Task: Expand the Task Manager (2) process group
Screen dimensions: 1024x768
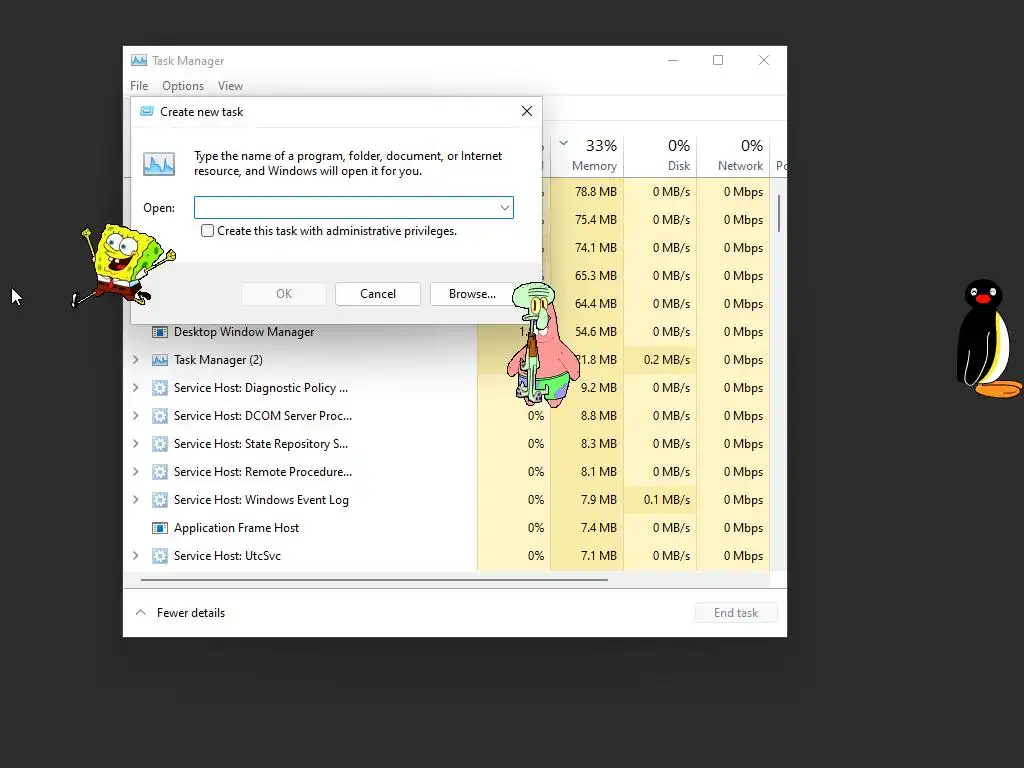Action: pos(136,360)
